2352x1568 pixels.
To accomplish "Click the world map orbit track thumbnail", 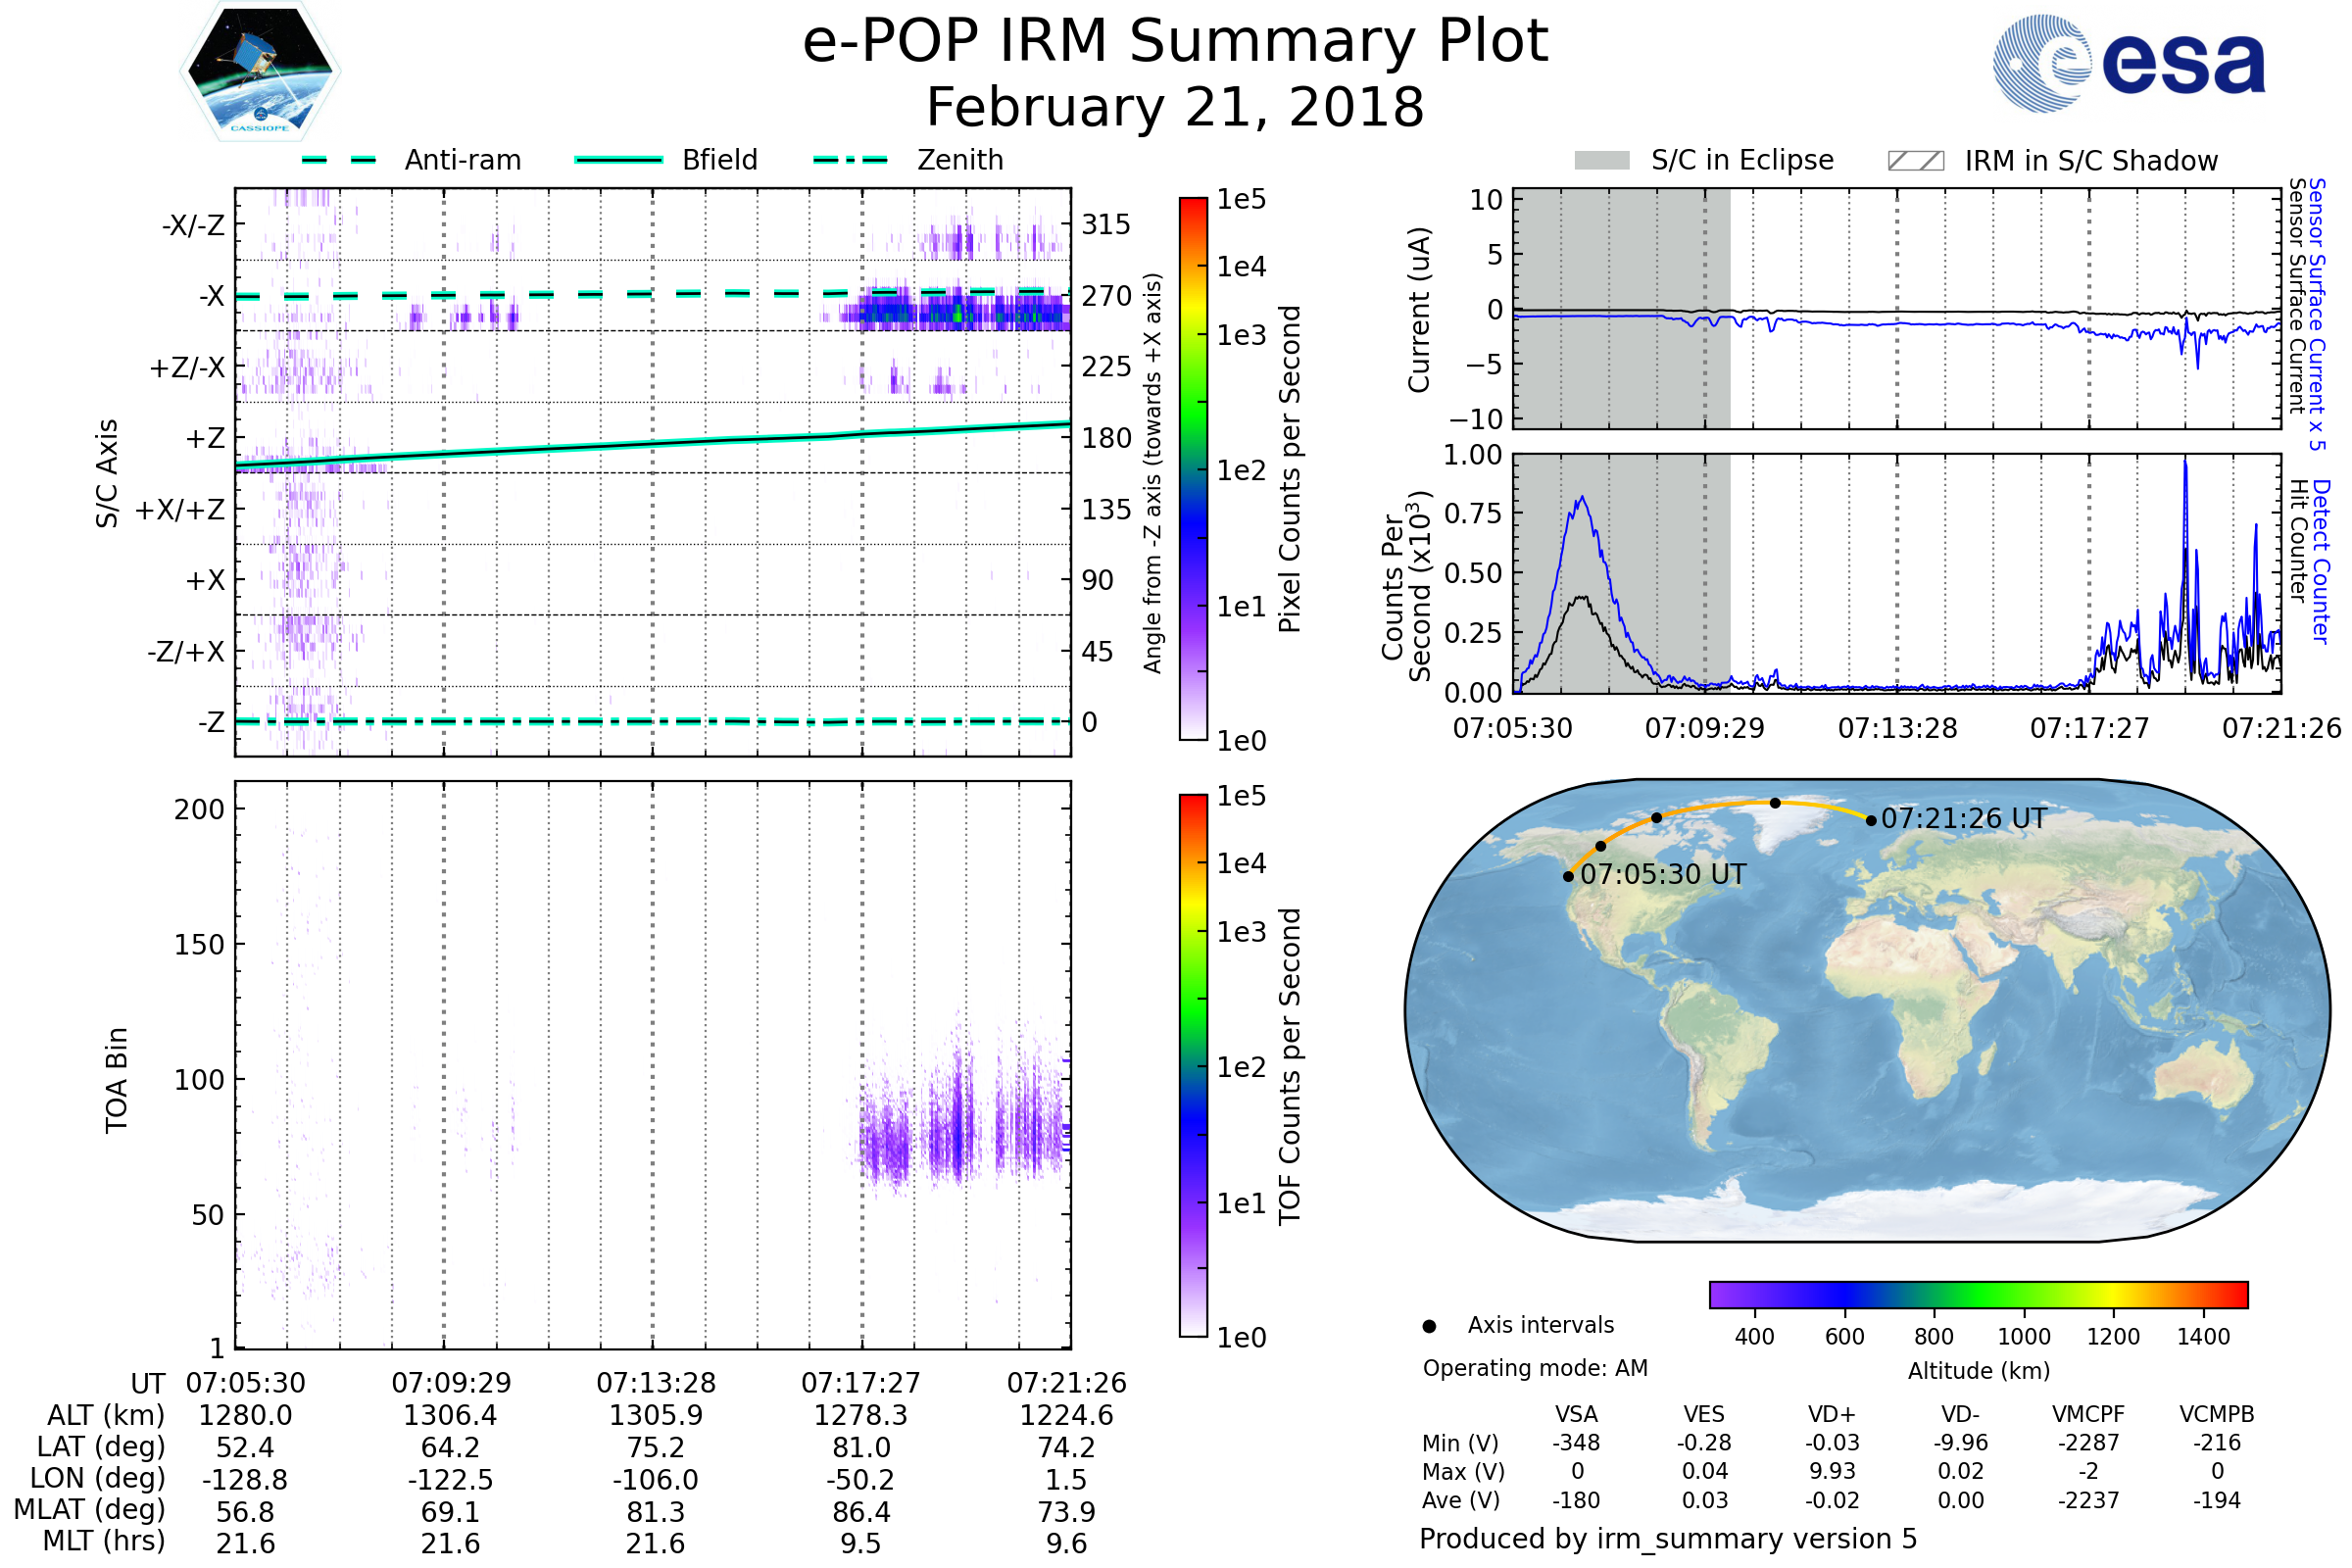I will pyautogui.click(x=1866, y=1010).
